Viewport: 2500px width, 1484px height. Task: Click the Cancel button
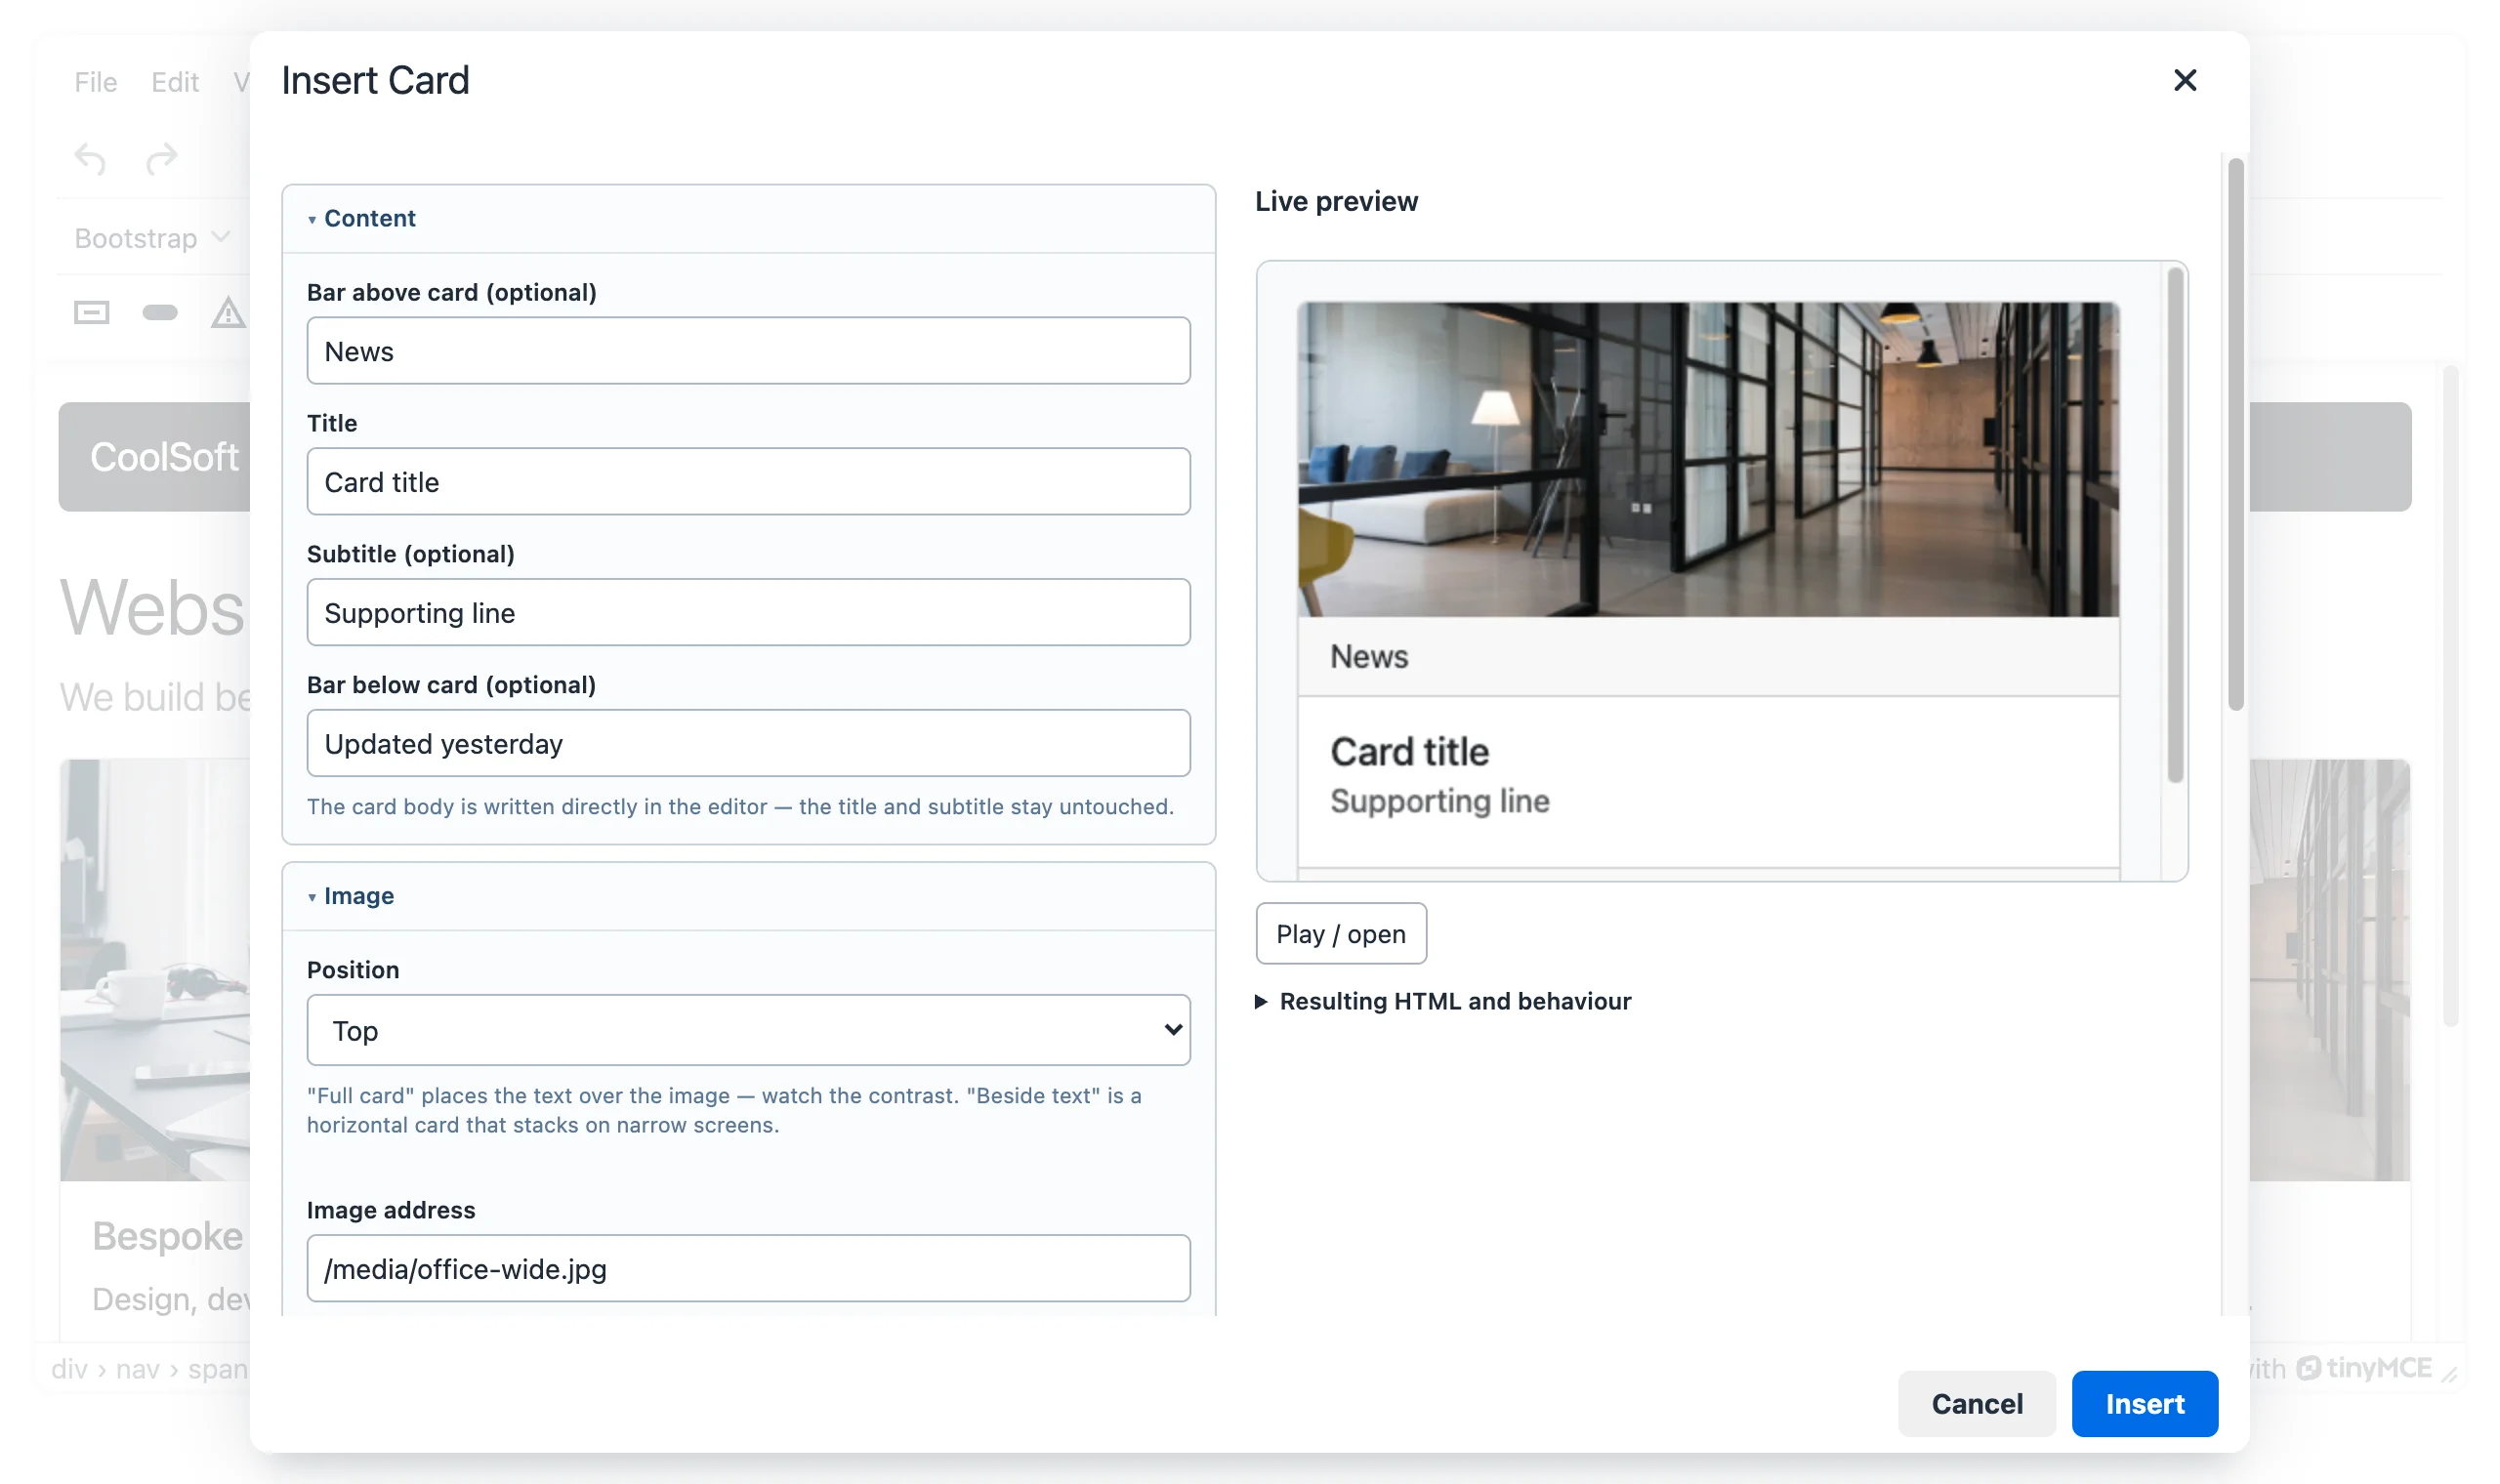1976,1403
